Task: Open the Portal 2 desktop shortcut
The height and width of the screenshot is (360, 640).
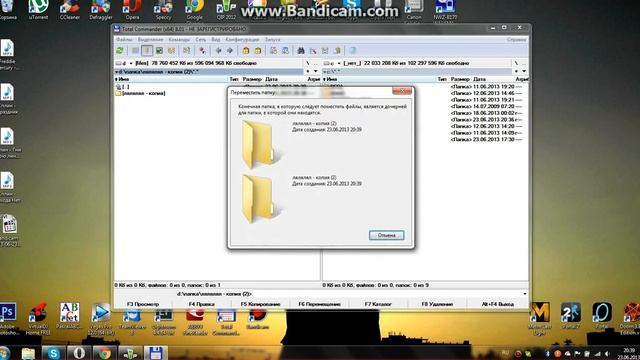Action: [x=571, y=317]
